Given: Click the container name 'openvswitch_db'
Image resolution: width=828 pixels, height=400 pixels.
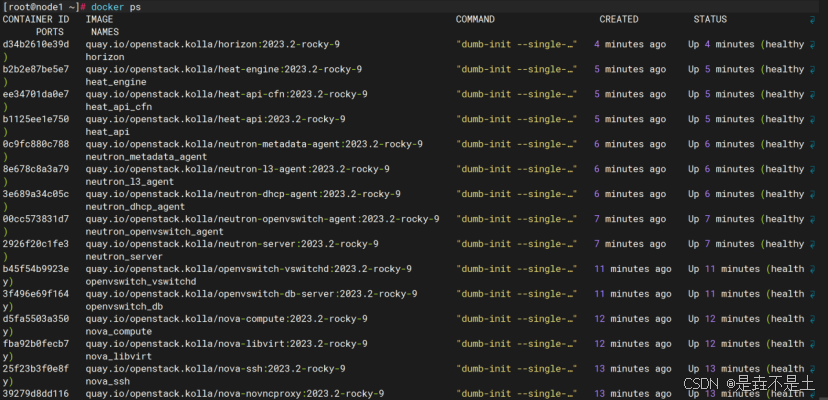Looking at the screenshot, I should pos(124,306).
